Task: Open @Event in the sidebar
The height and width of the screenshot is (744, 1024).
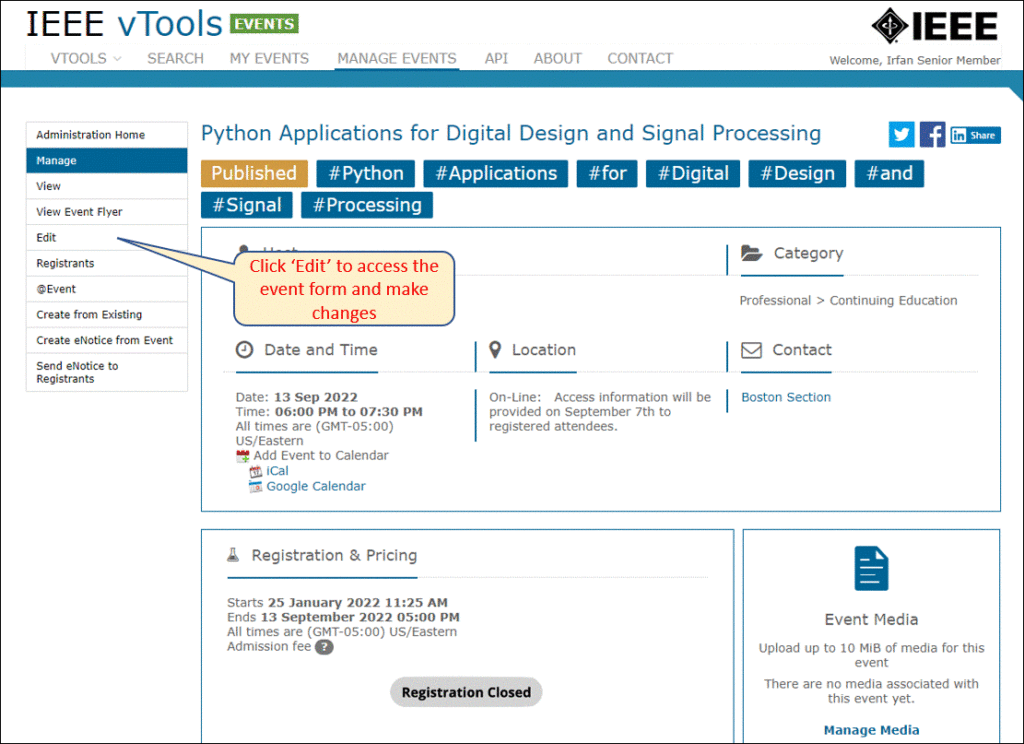Action: (x=107, y=289)
